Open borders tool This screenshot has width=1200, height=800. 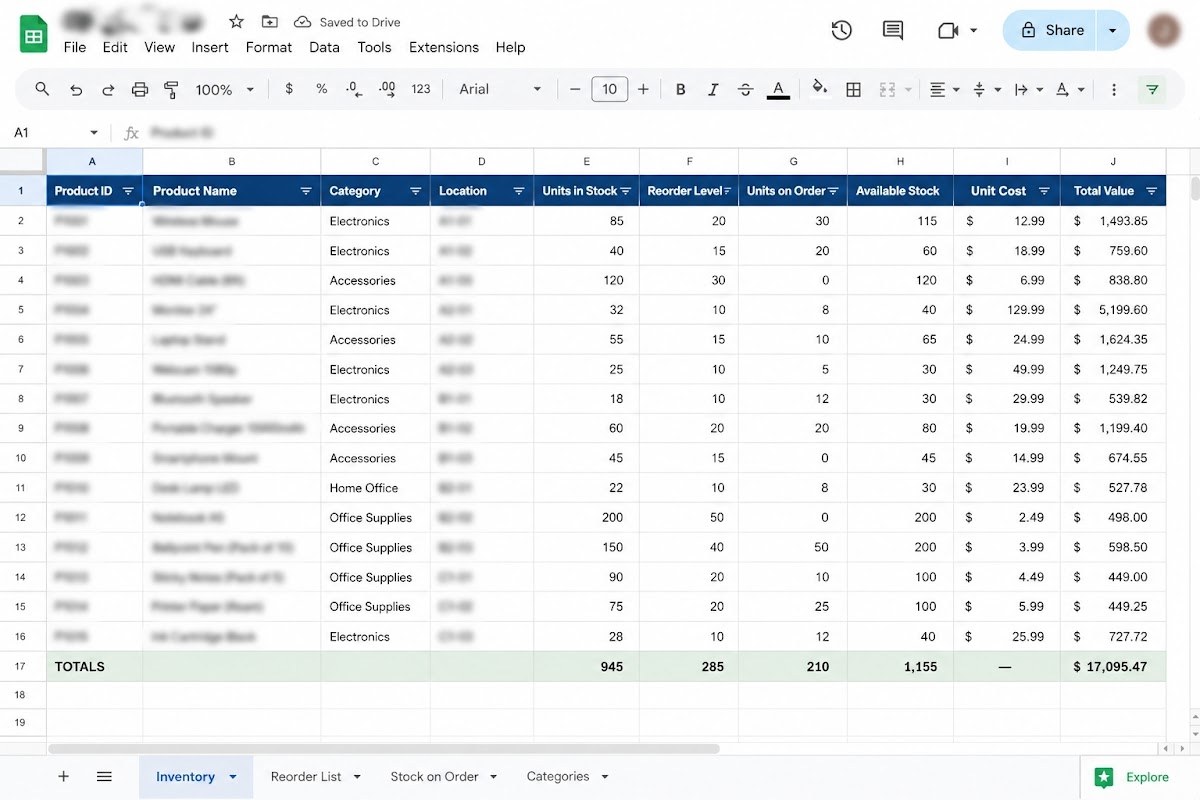[x=853, y=89]
